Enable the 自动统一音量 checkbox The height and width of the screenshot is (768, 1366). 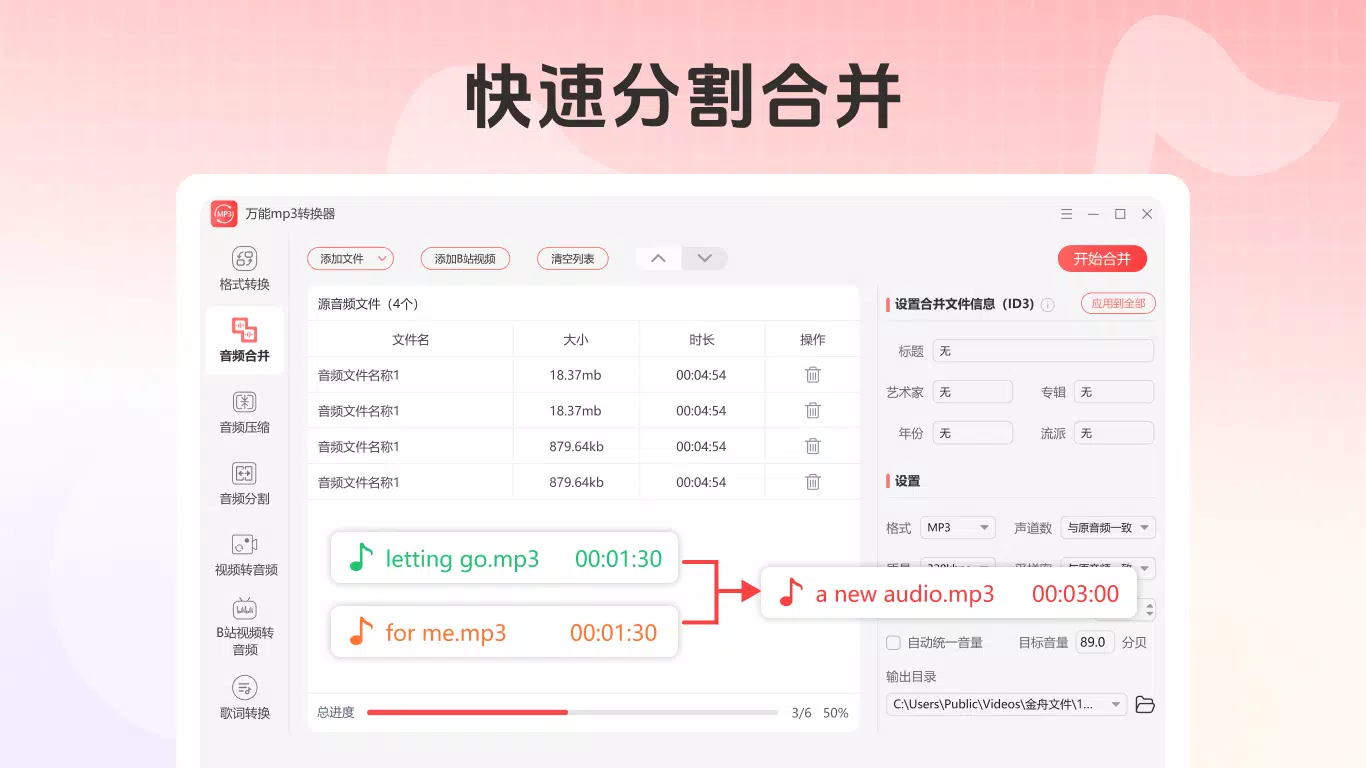894,643
